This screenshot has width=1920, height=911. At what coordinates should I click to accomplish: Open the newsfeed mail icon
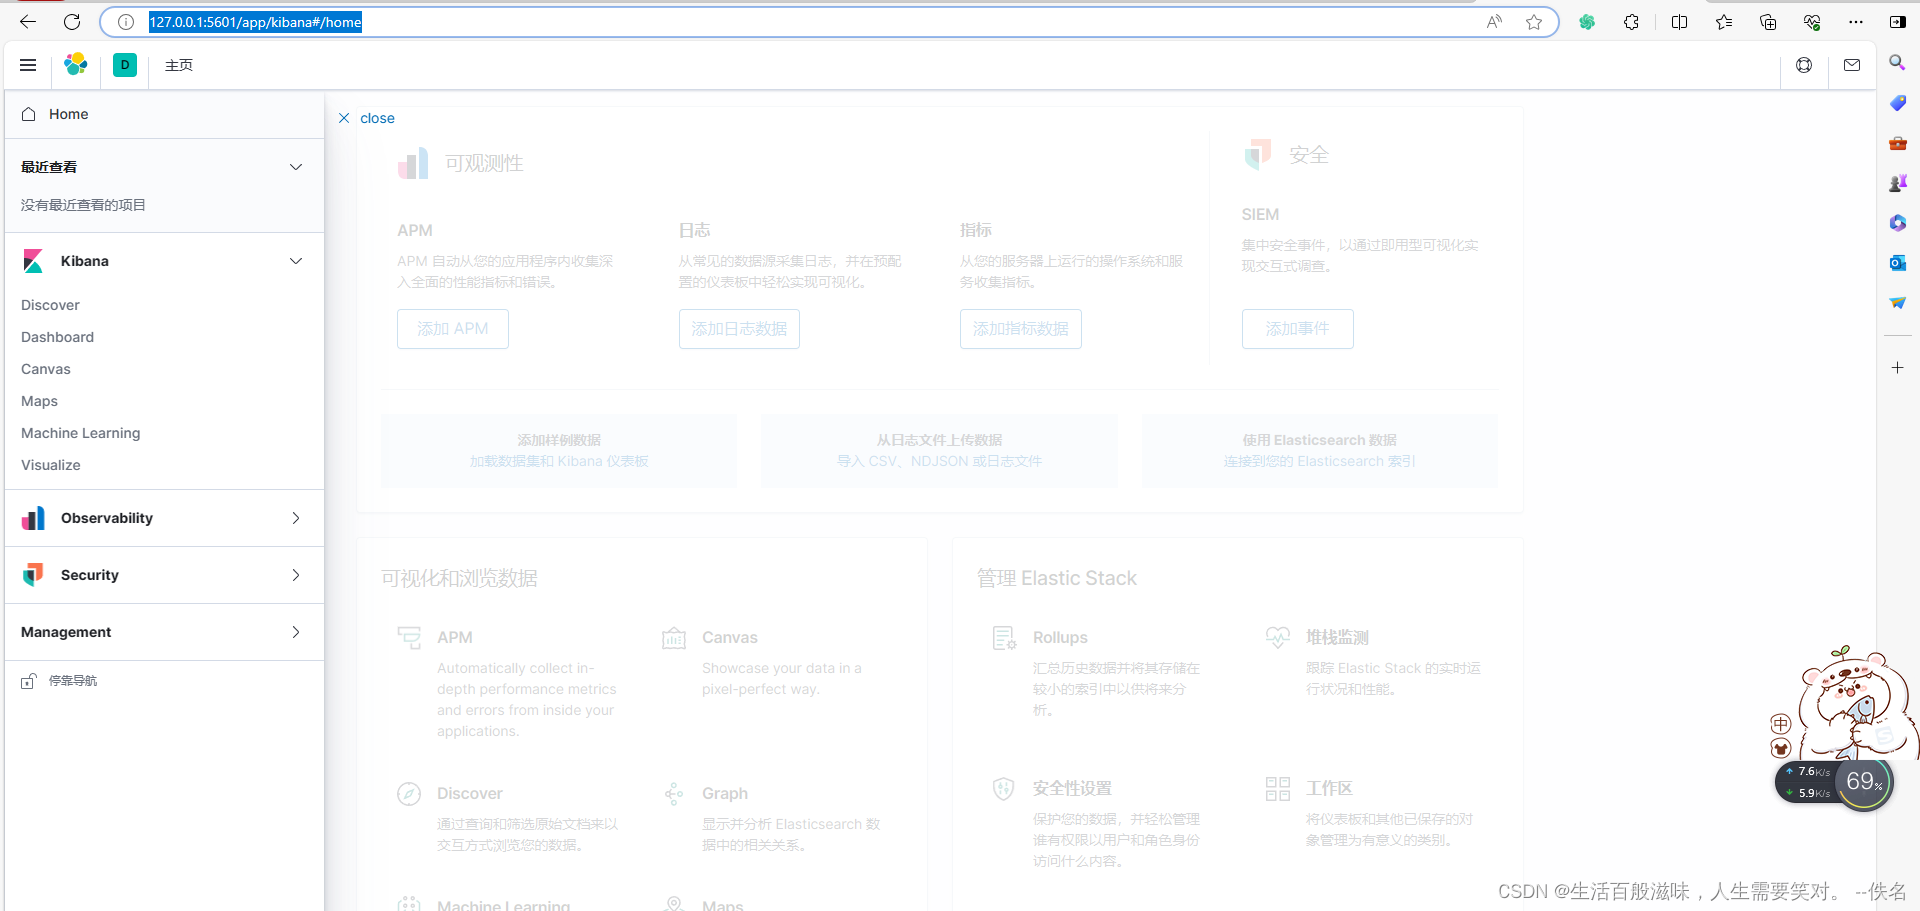coord(1852,65)
